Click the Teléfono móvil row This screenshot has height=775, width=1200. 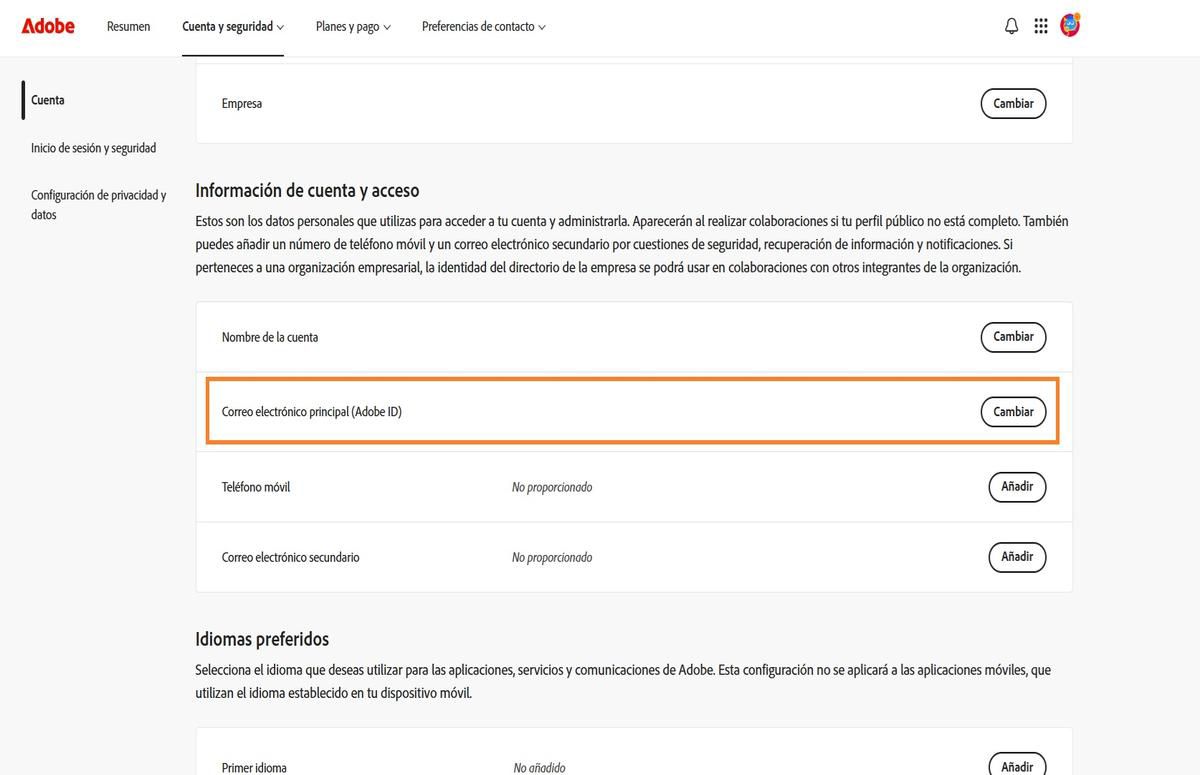click(600, 487)
